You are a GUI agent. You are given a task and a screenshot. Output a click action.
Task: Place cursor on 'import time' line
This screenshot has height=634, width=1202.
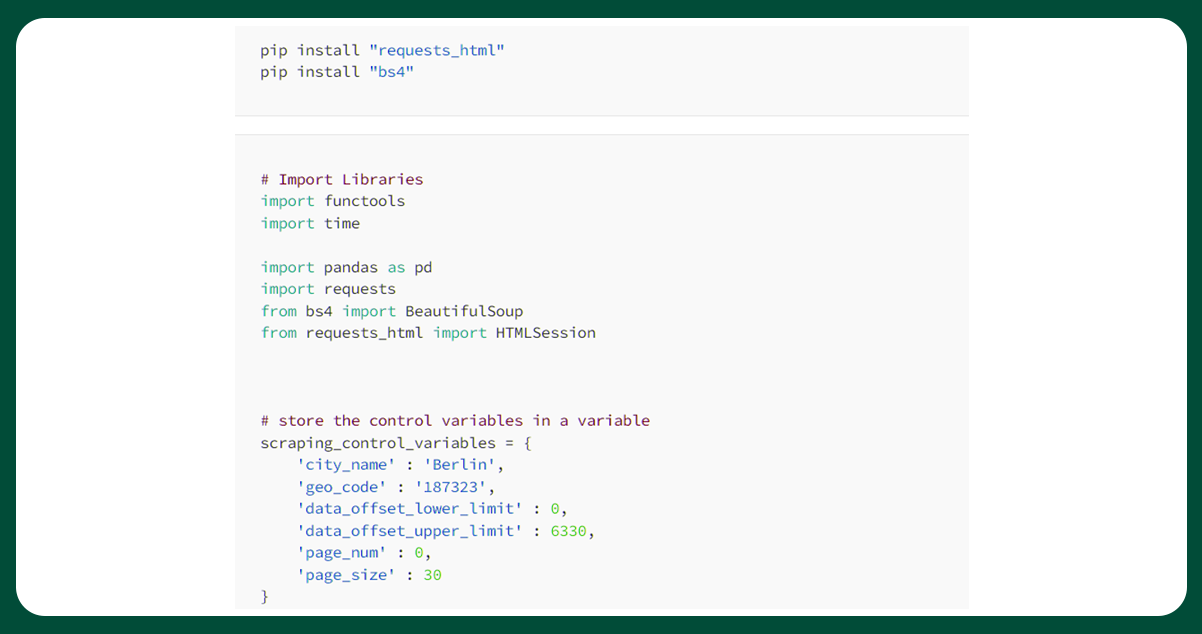(310, 223)
